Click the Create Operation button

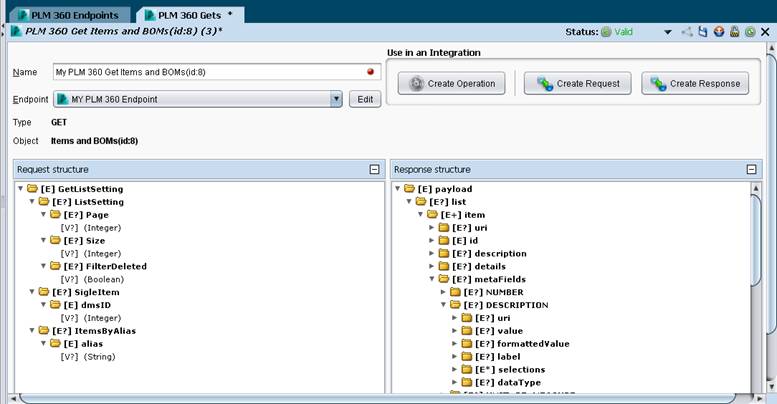(451, 83)
